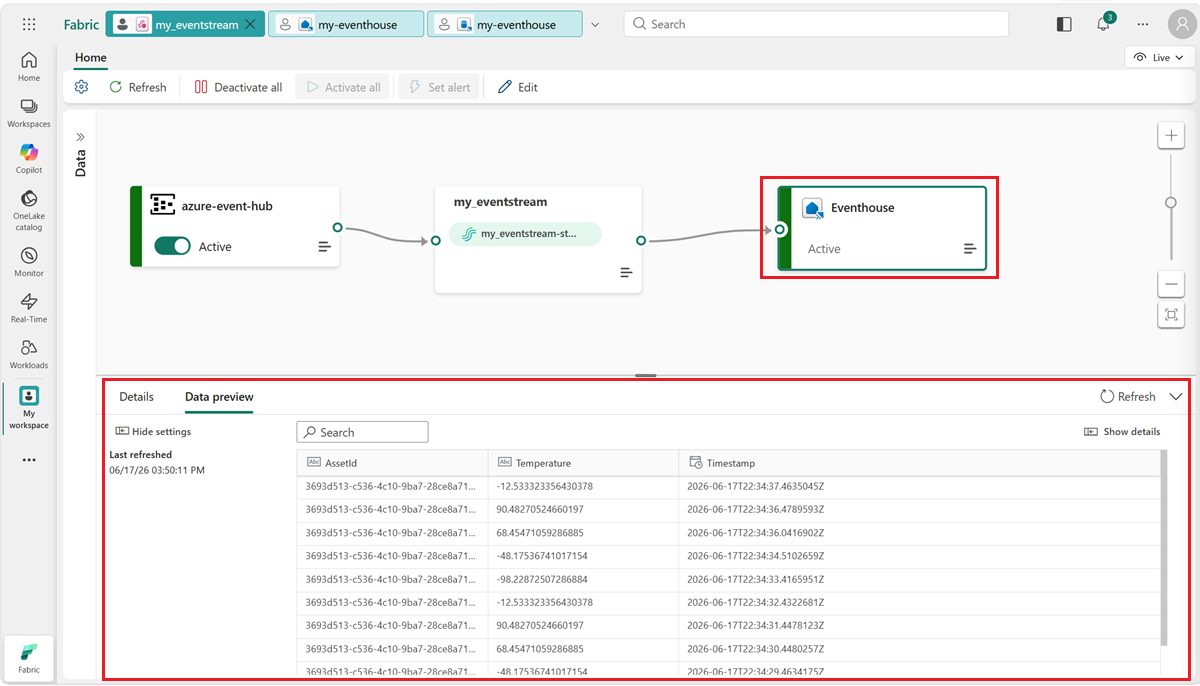Expand the Data pane

tap(81, 137)
